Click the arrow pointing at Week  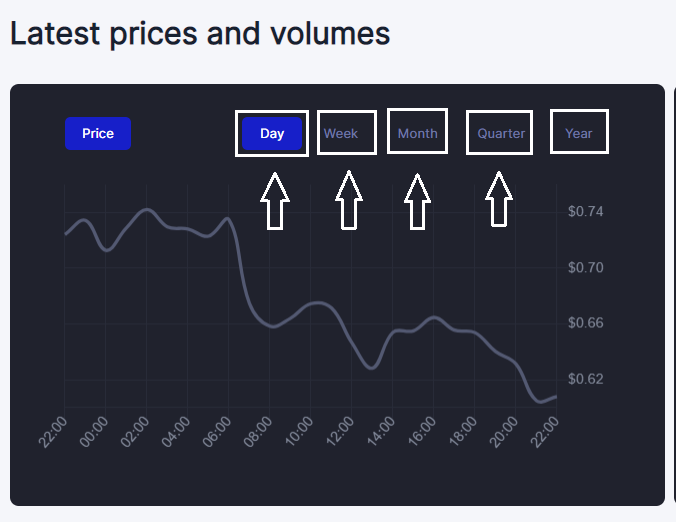(348, 201)
